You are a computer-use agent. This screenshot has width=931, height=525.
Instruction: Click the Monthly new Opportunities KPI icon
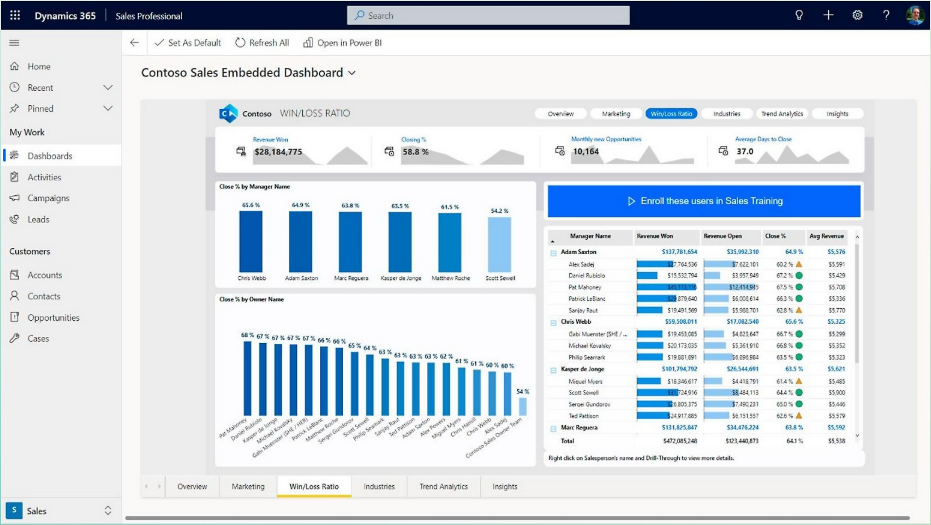559,151
